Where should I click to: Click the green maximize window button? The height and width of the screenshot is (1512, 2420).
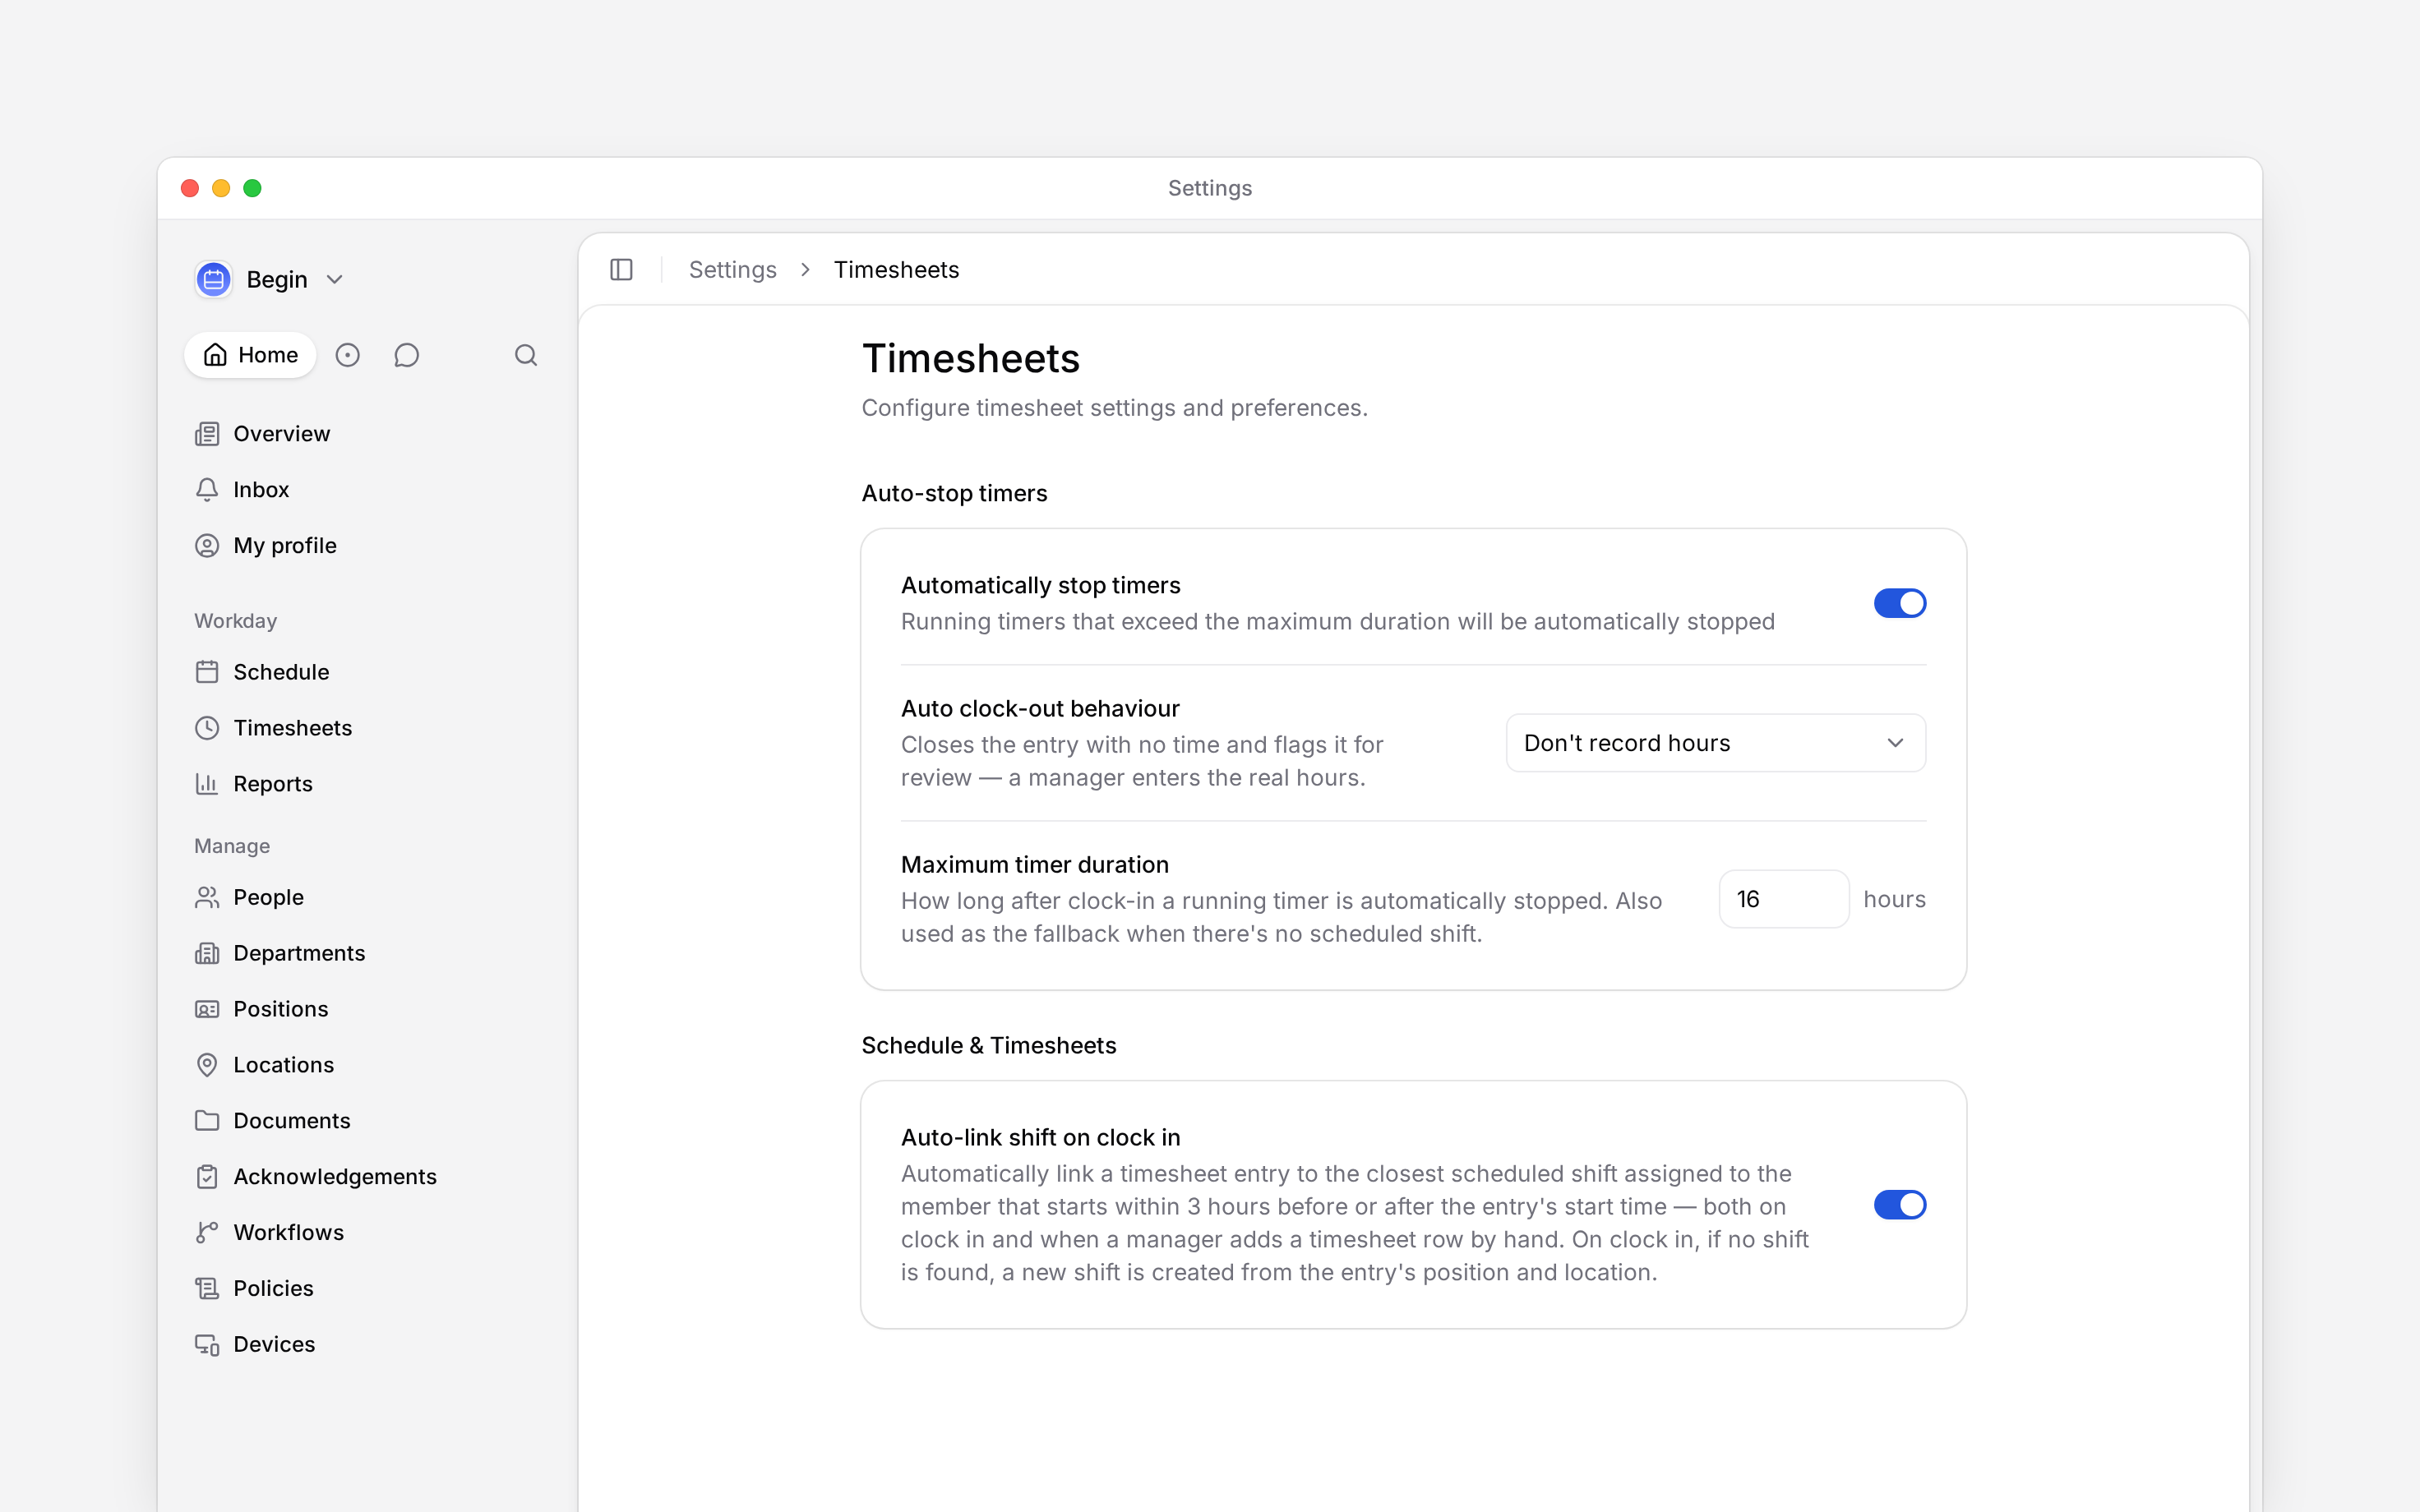252,188
